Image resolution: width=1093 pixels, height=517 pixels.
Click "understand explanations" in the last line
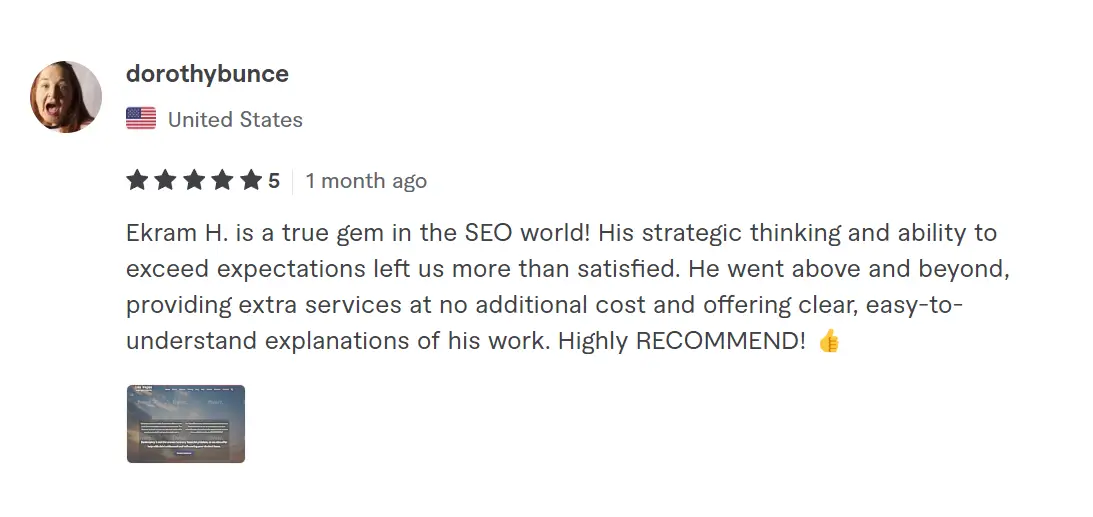(264, 342)
